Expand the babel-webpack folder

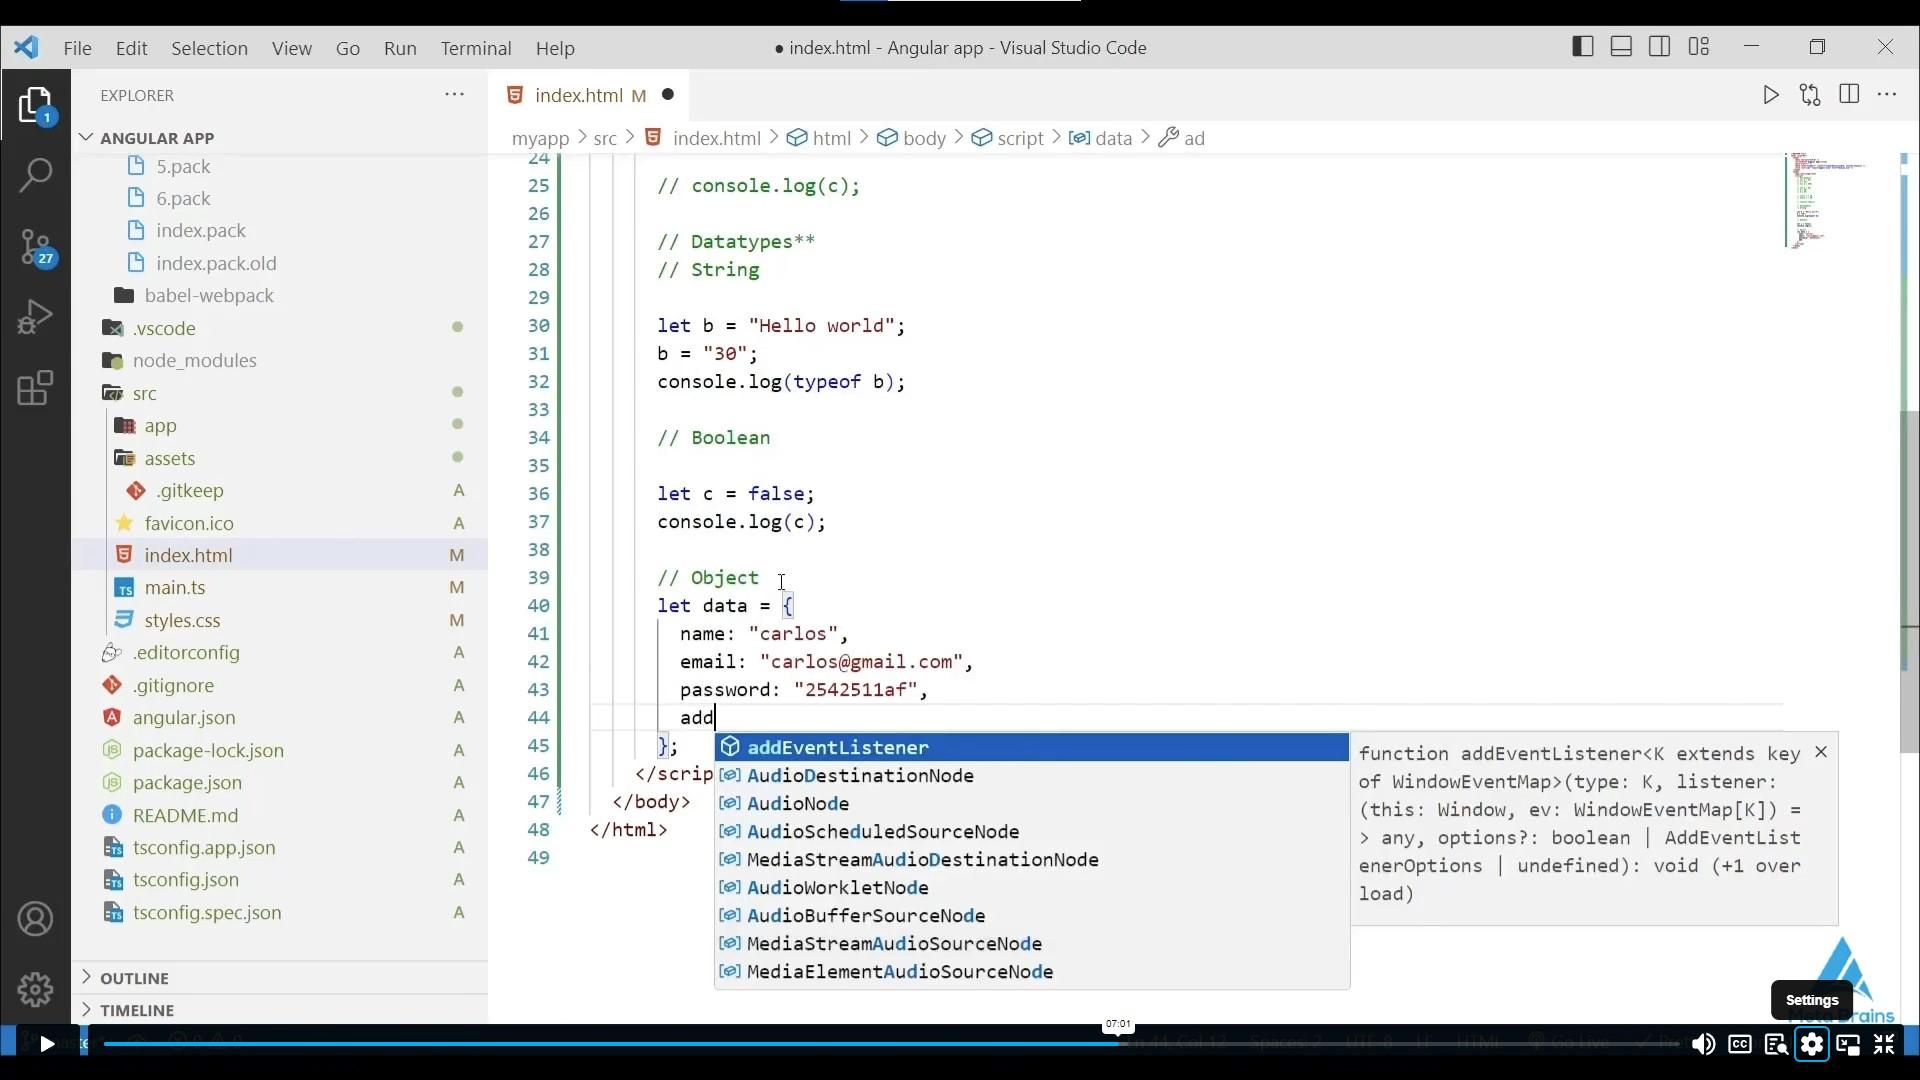tap(280, 295)
